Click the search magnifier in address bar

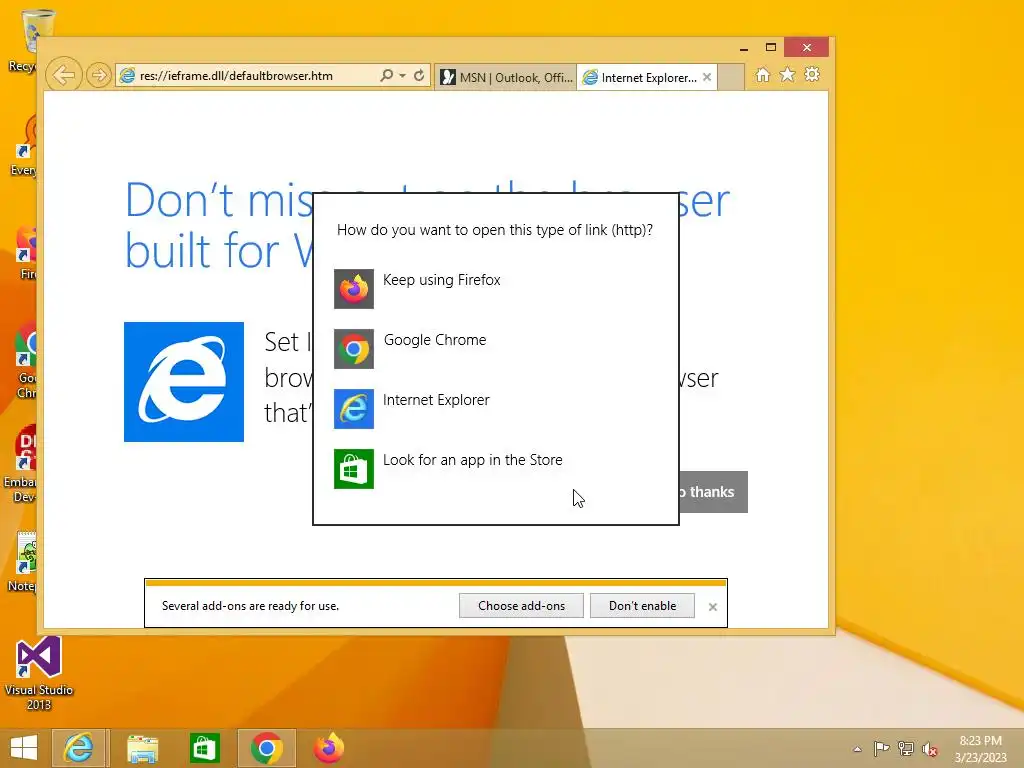[x=387, y=75]
